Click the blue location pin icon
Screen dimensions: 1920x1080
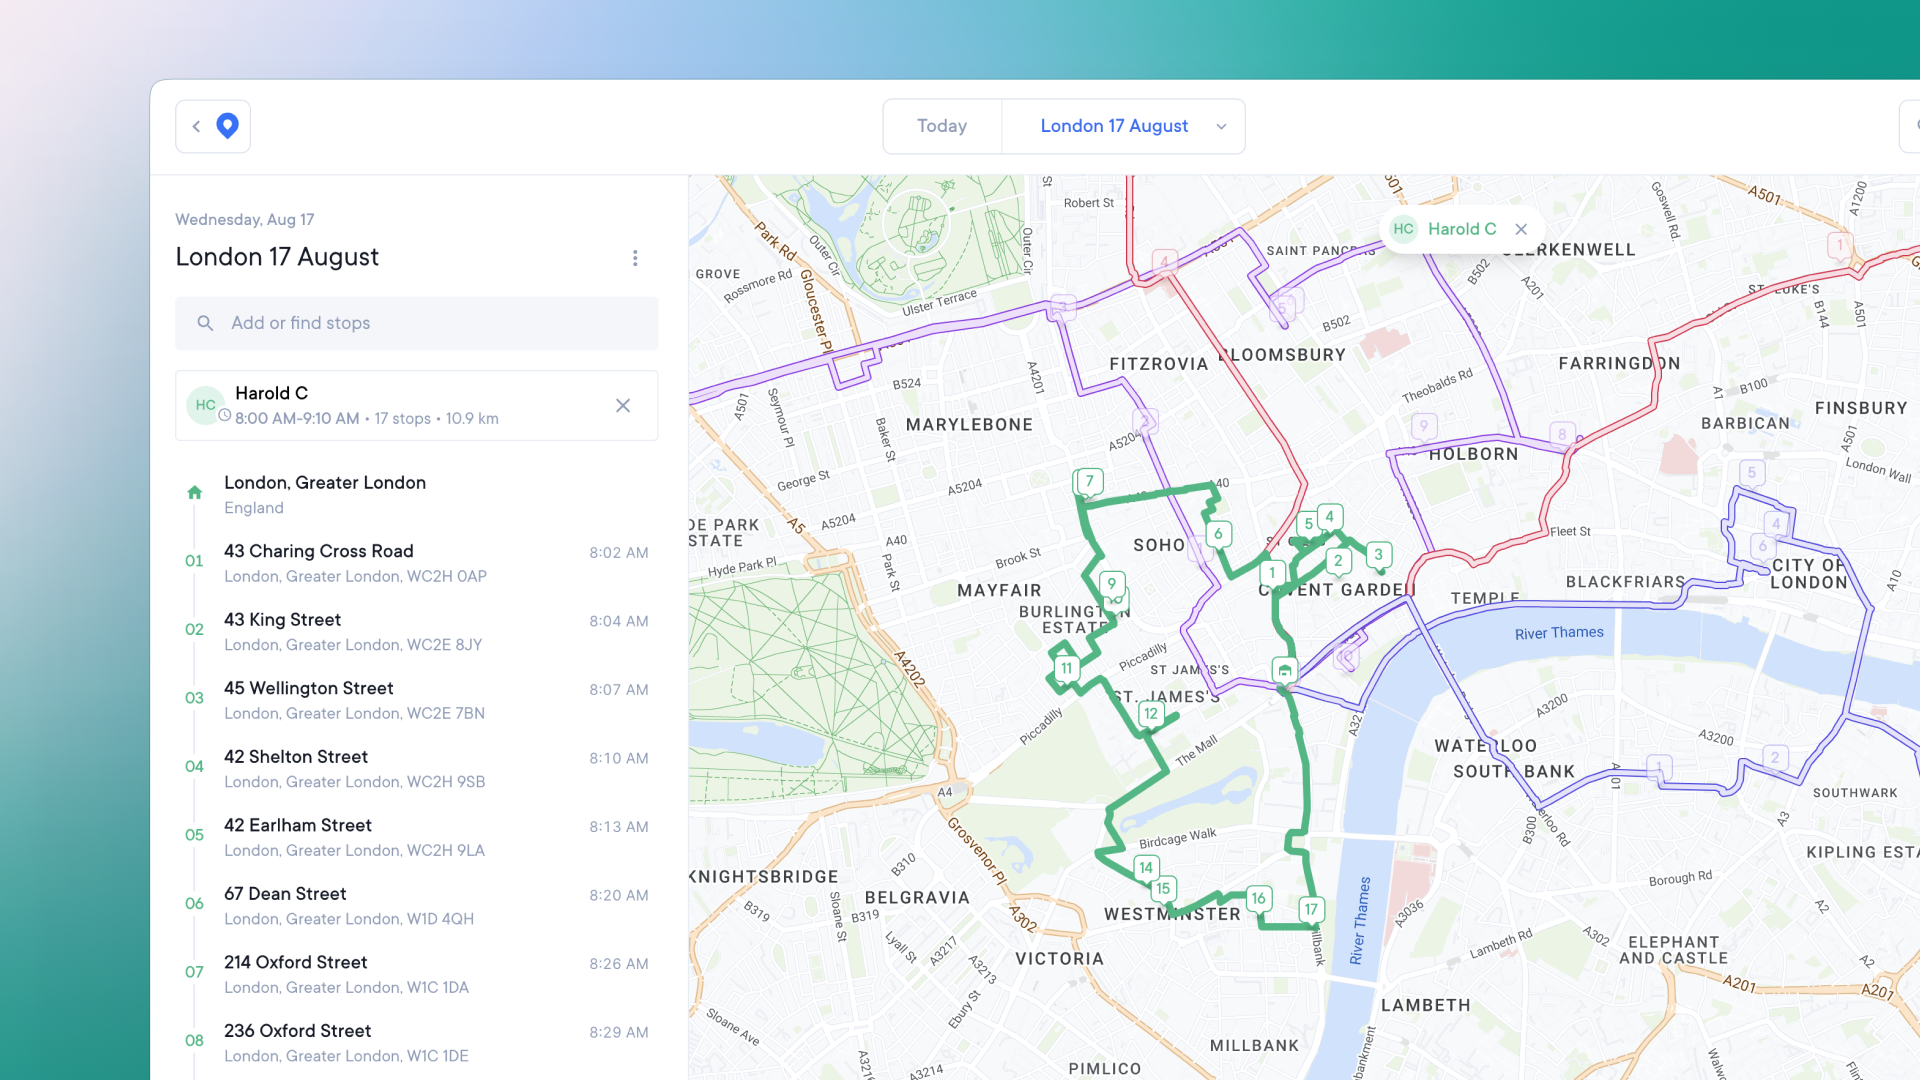[228, 126]
